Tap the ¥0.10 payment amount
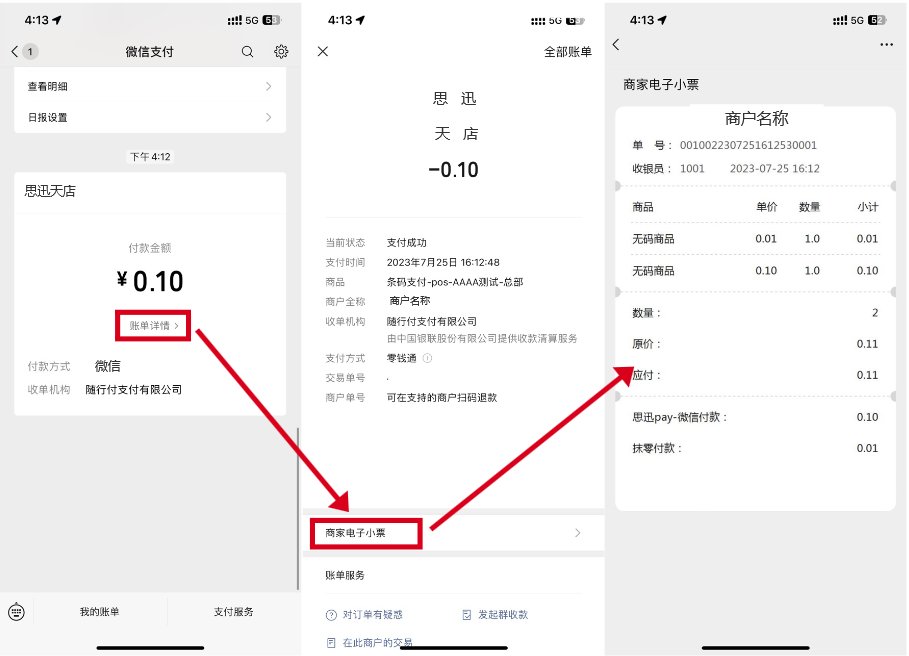909x656 pixels. pyautogui.click(x=150, y=282)
